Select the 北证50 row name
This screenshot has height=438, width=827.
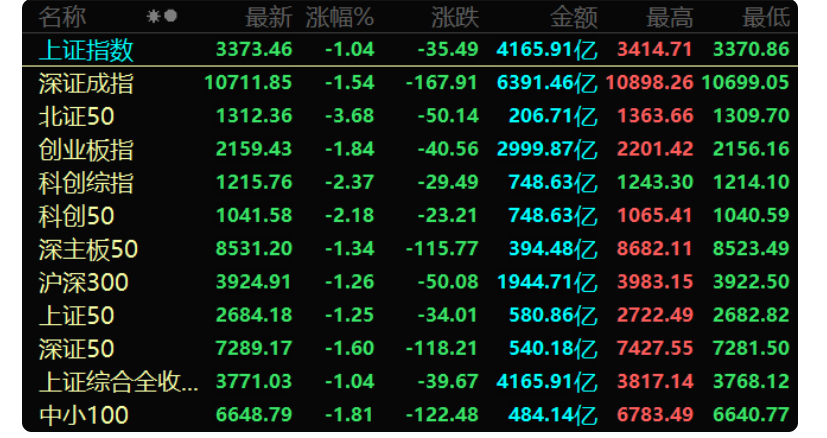[76, 117]
